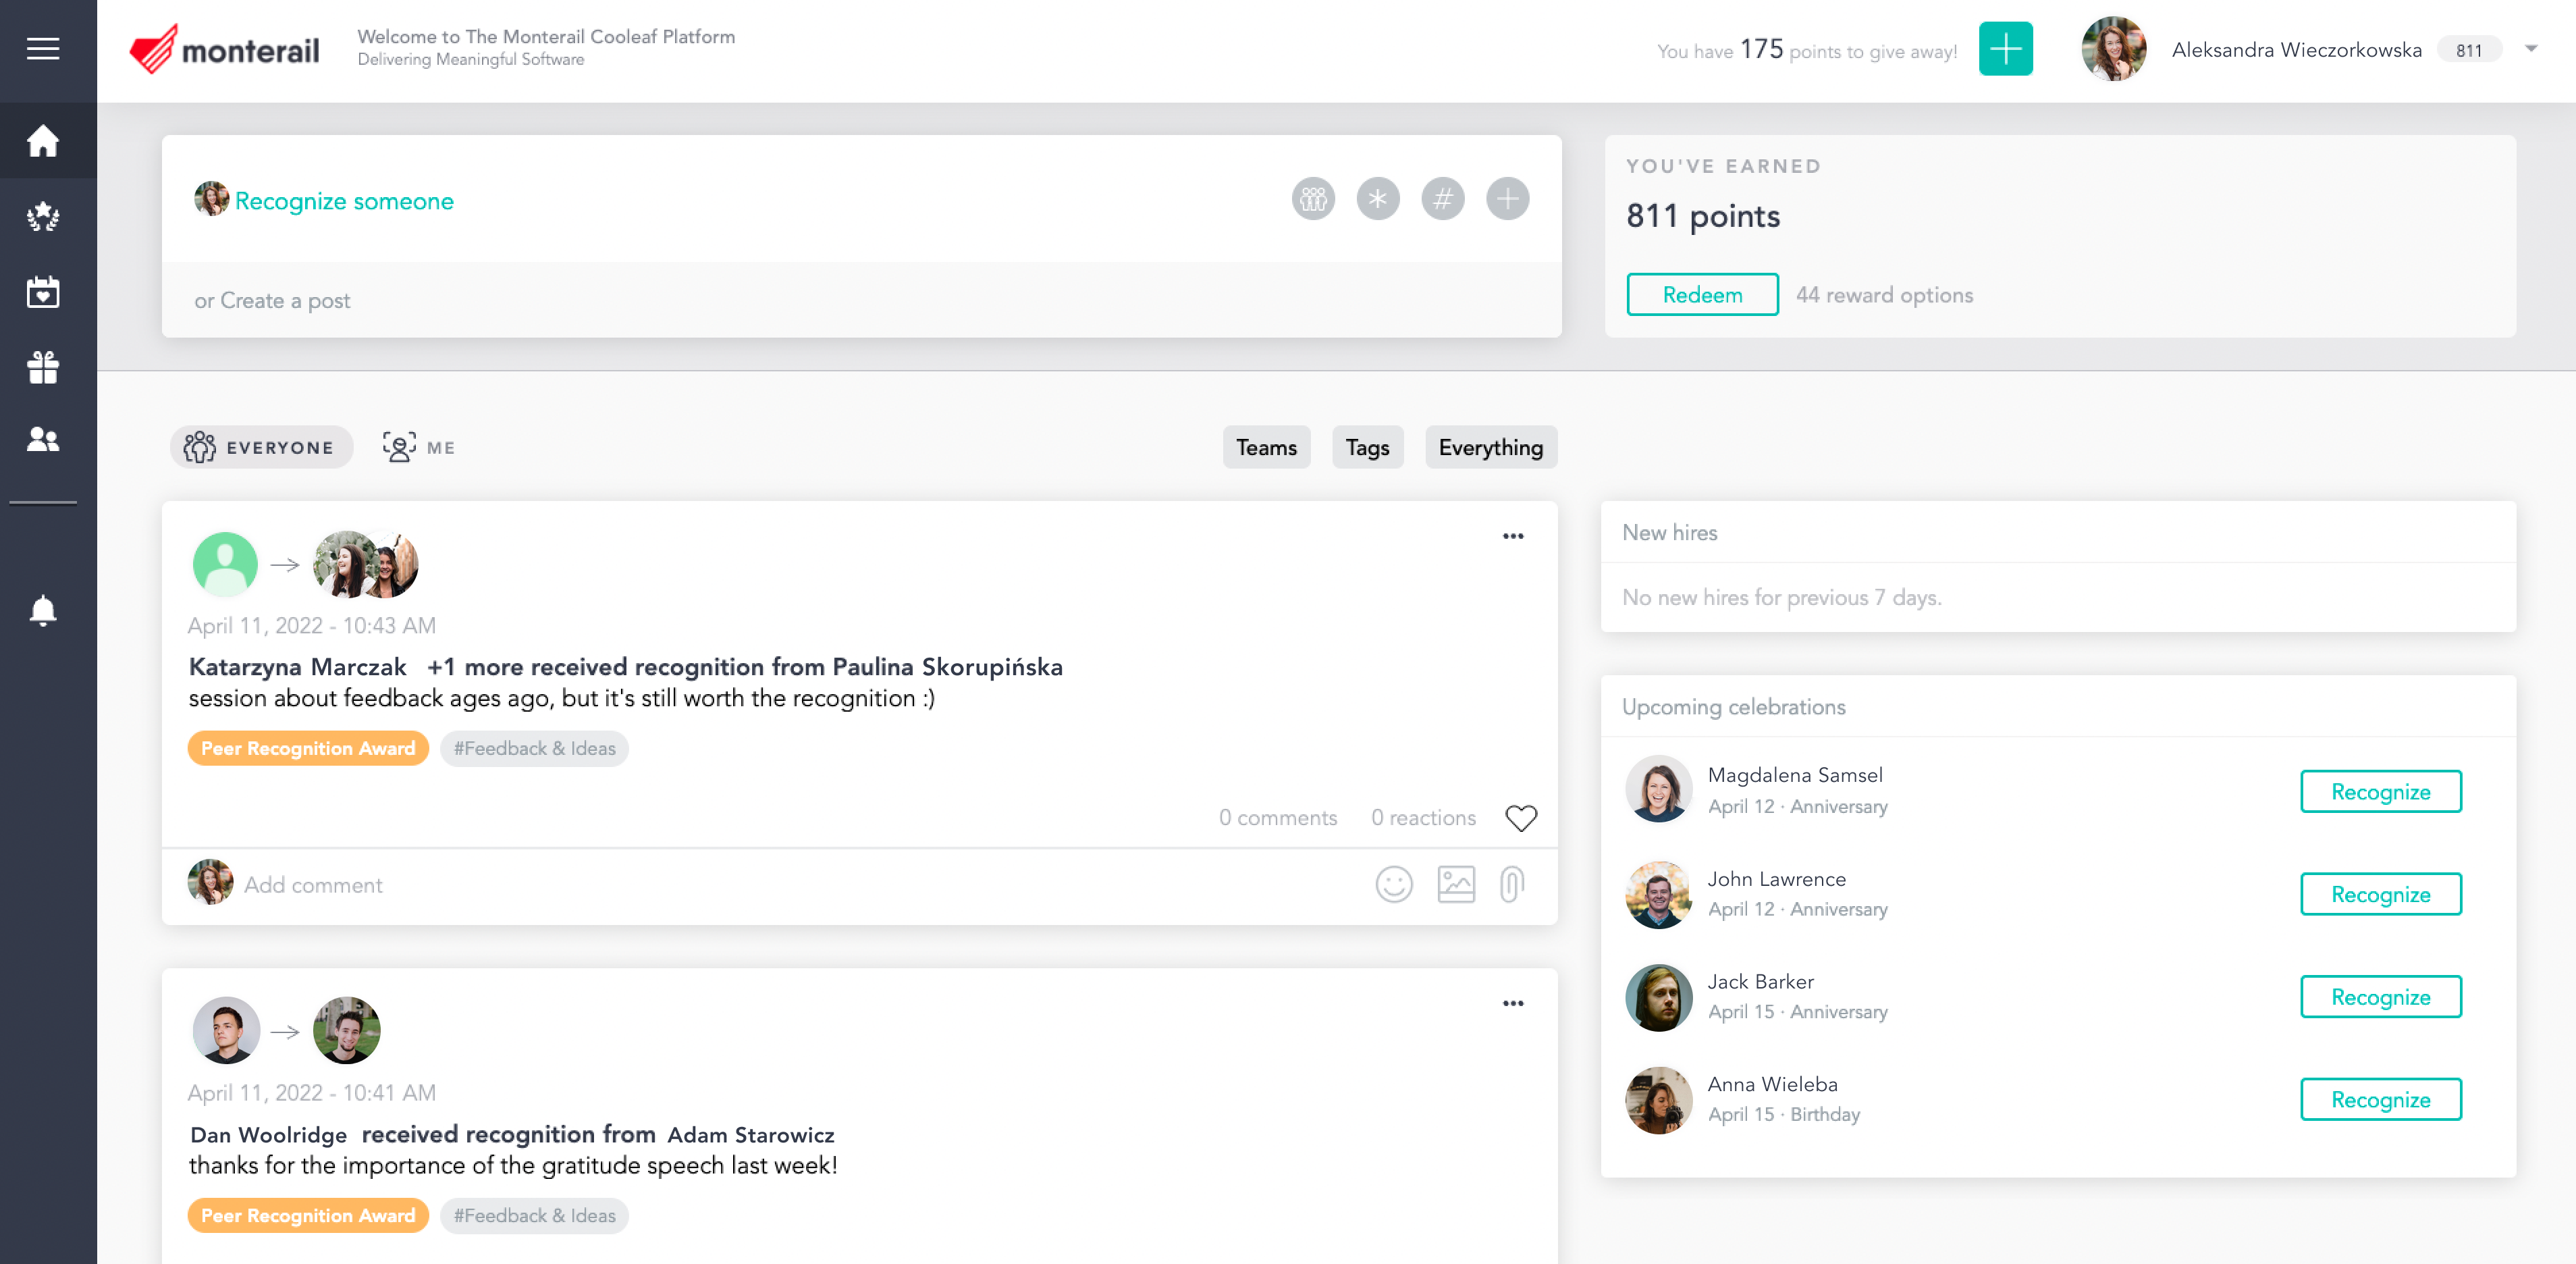
Task: Recognize Magdalena Samsel
Action: tap(2380, 792)
